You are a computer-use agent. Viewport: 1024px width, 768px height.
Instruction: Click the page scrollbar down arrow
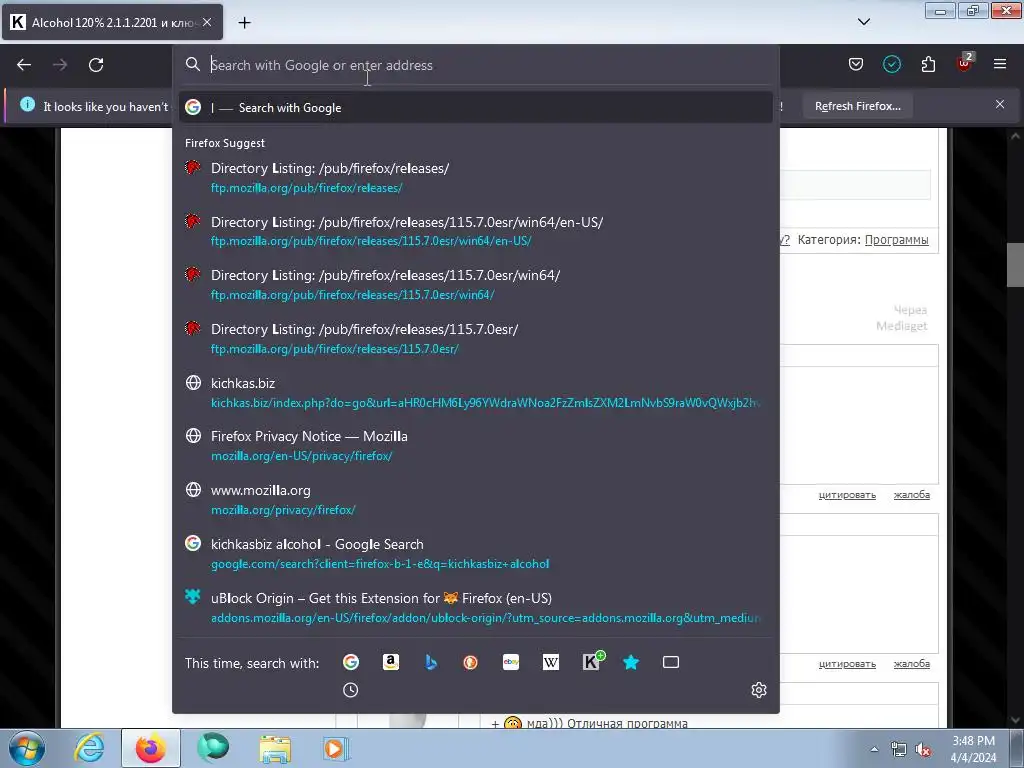tap(1015, 720)
